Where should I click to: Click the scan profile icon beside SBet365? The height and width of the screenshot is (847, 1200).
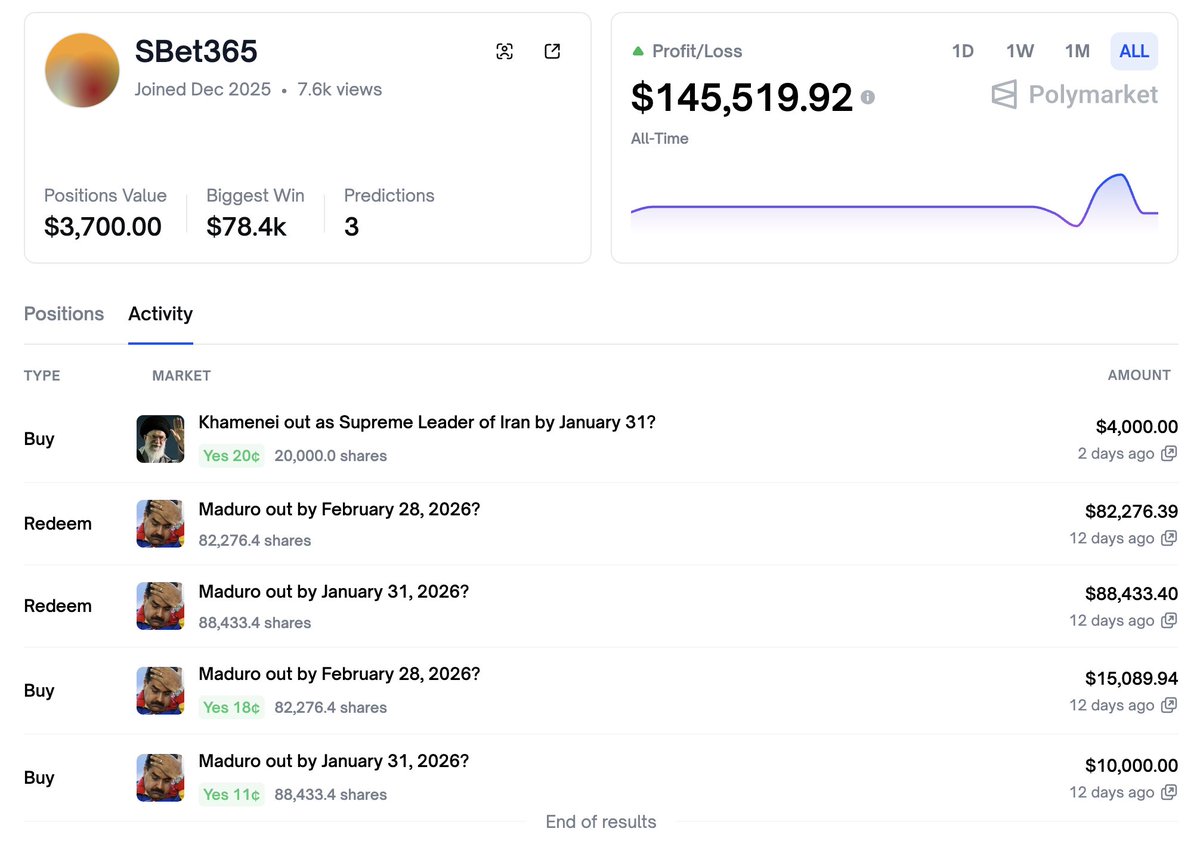tap(505, 52)
